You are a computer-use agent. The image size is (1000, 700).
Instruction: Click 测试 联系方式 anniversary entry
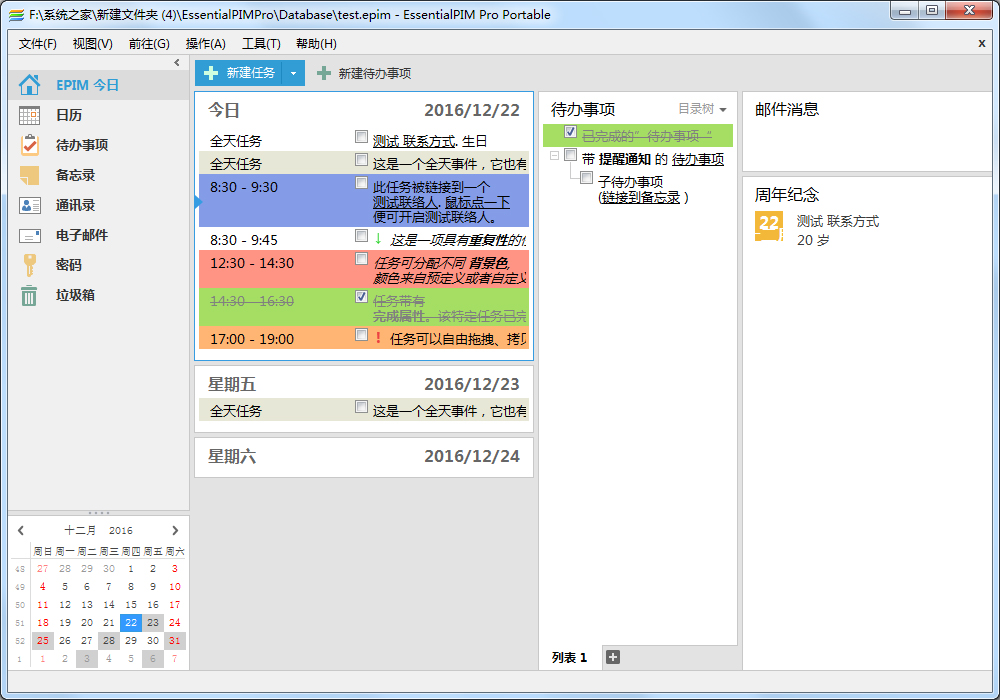pos(837,221)
